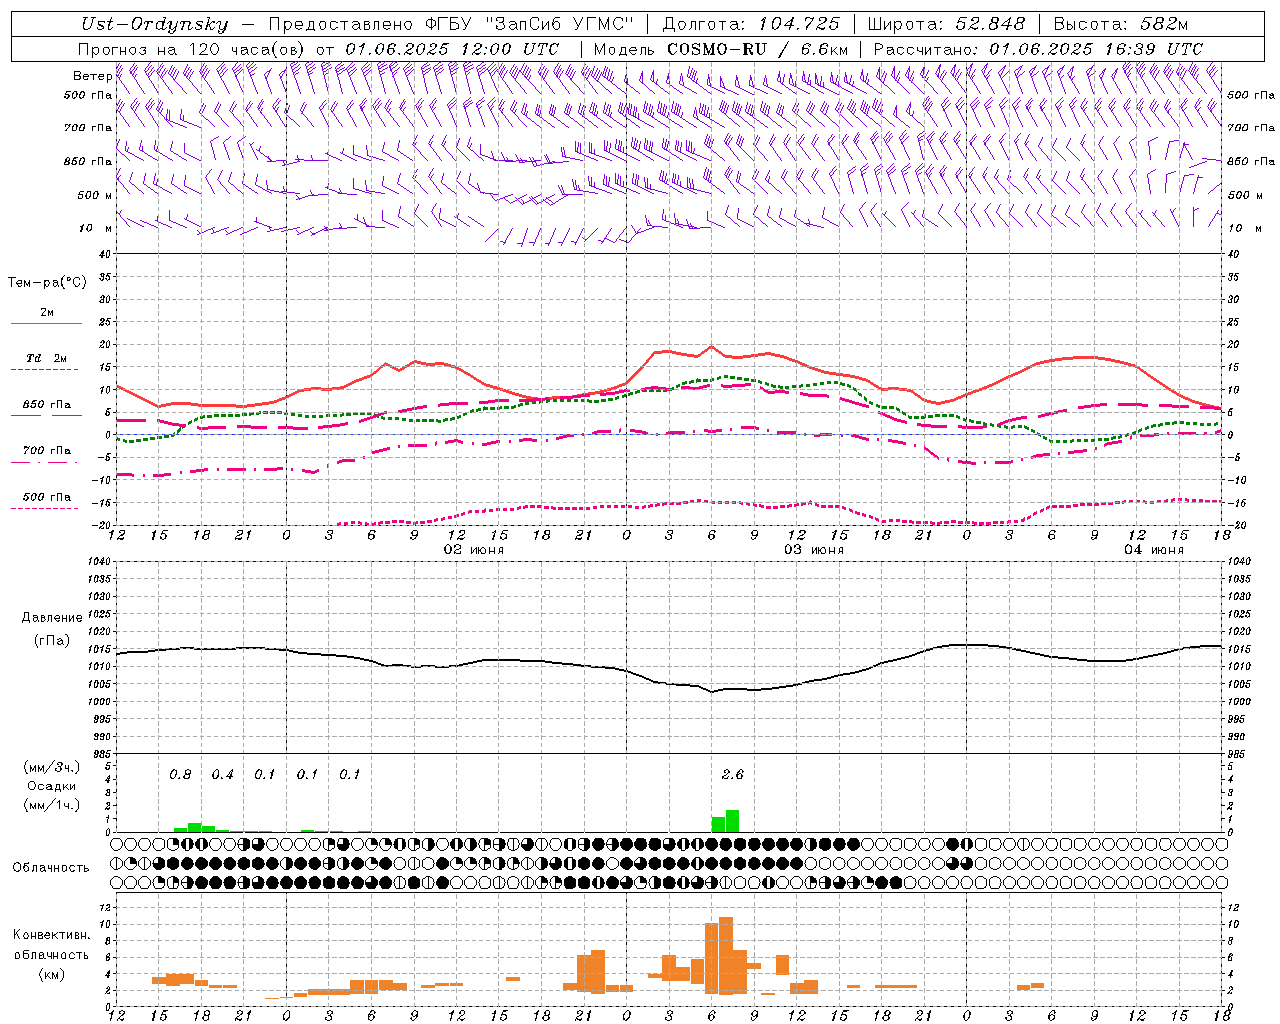Click the 'Td 2м' dew point legend entry
The image size is (1280, 1024).
pos(47,358)
